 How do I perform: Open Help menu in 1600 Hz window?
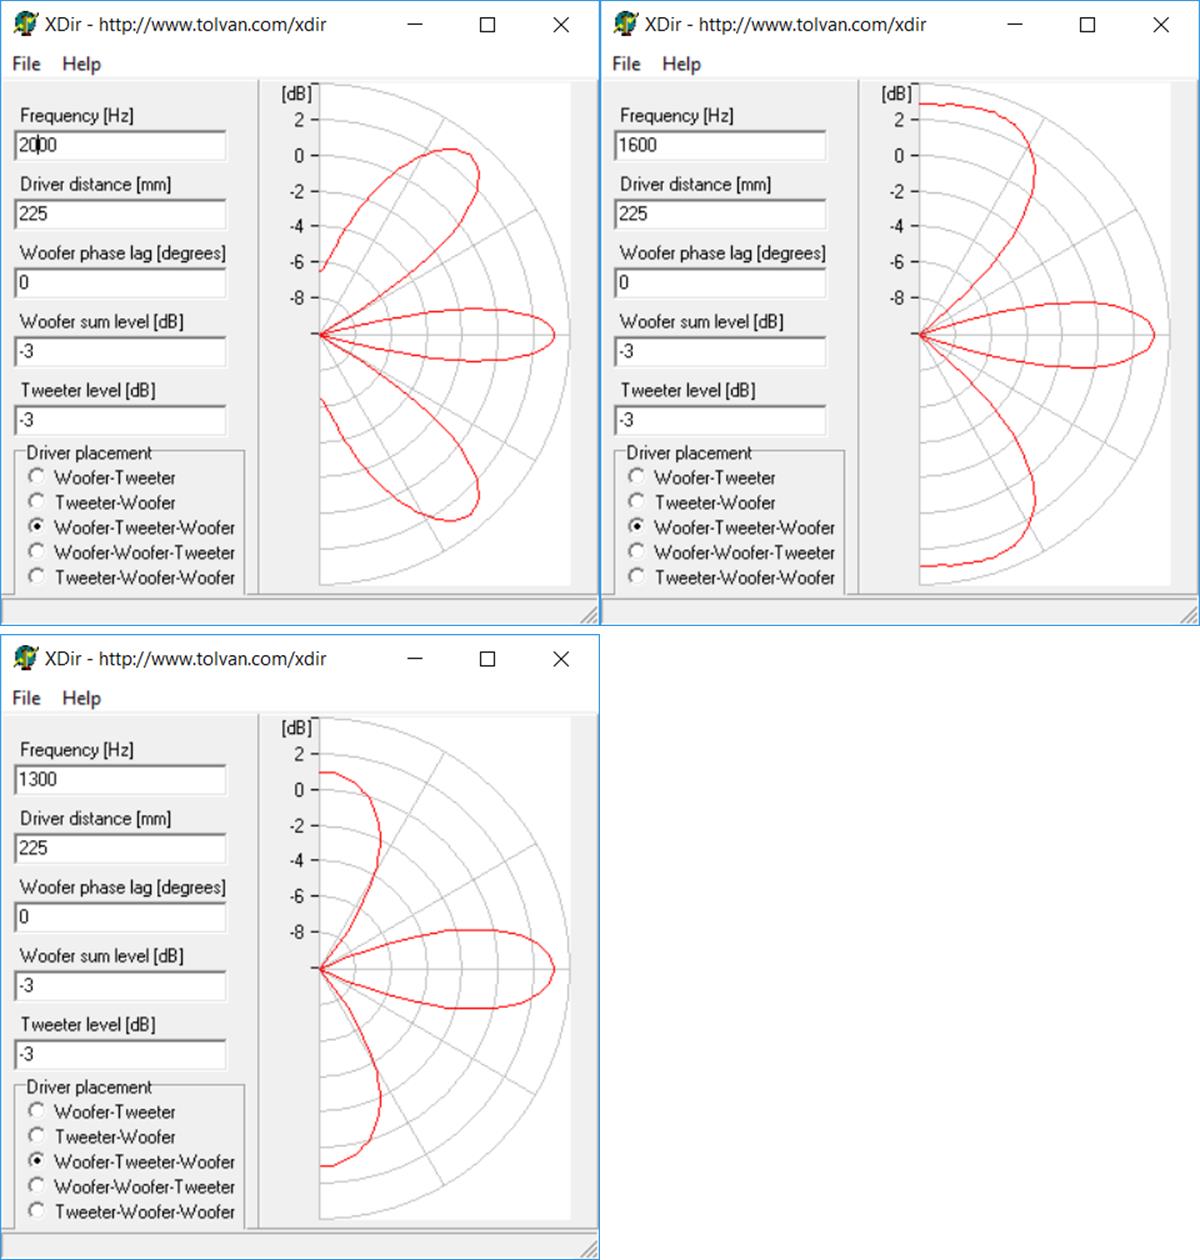(x=681, y=64)
